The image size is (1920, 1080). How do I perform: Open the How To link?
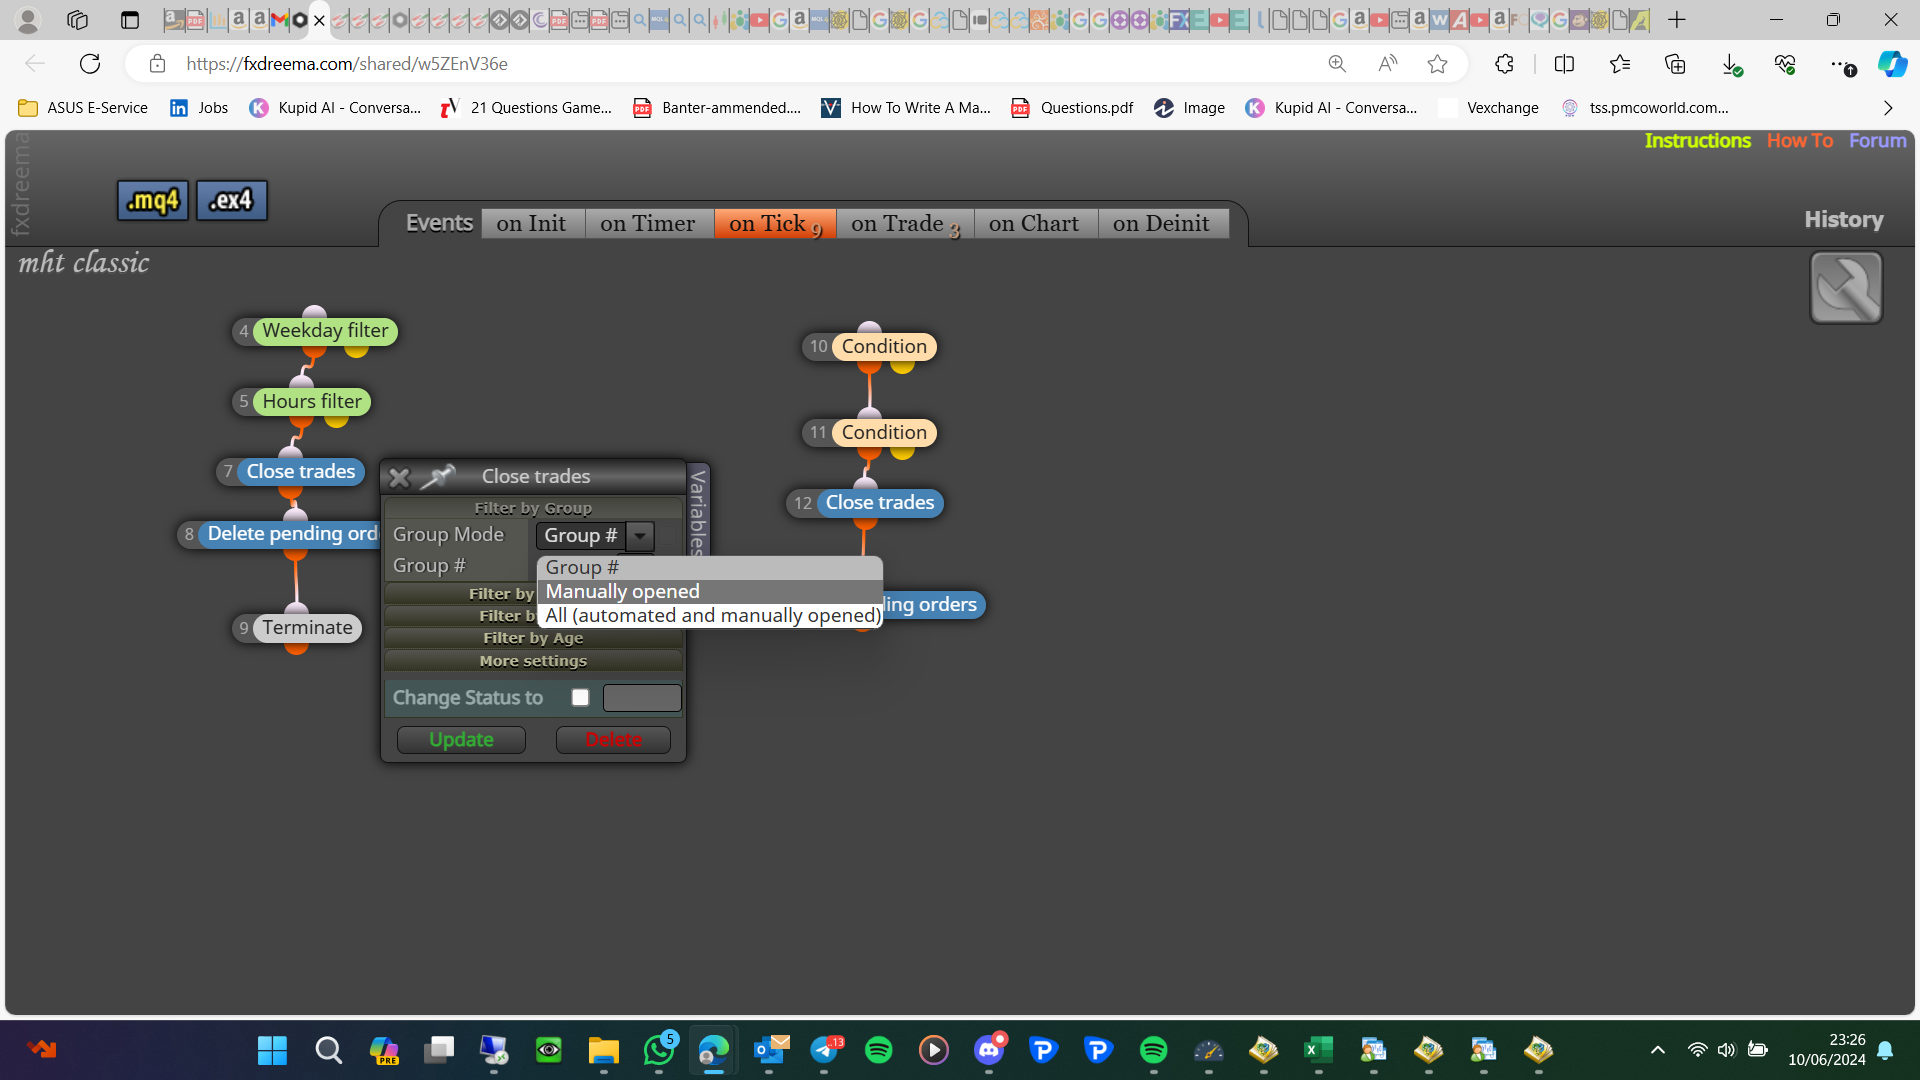point(1800,141)
